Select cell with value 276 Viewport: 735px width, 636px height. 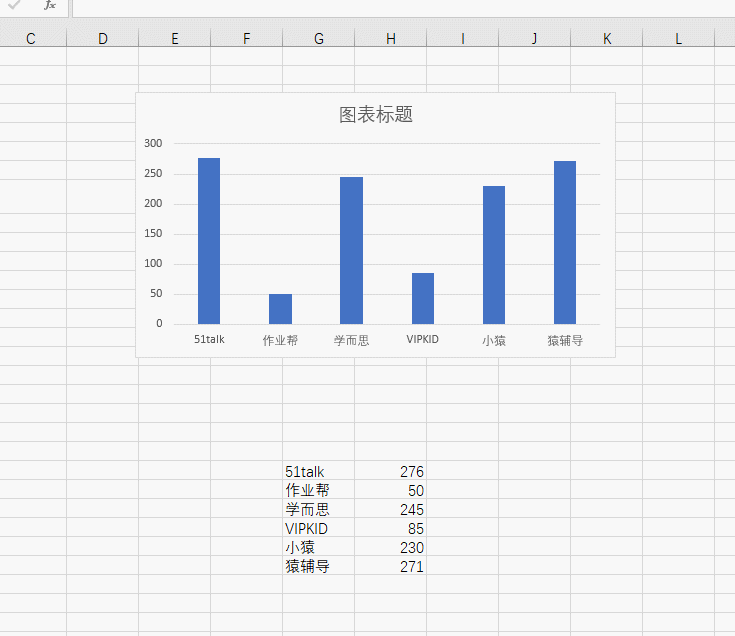[x=390, y=471]
